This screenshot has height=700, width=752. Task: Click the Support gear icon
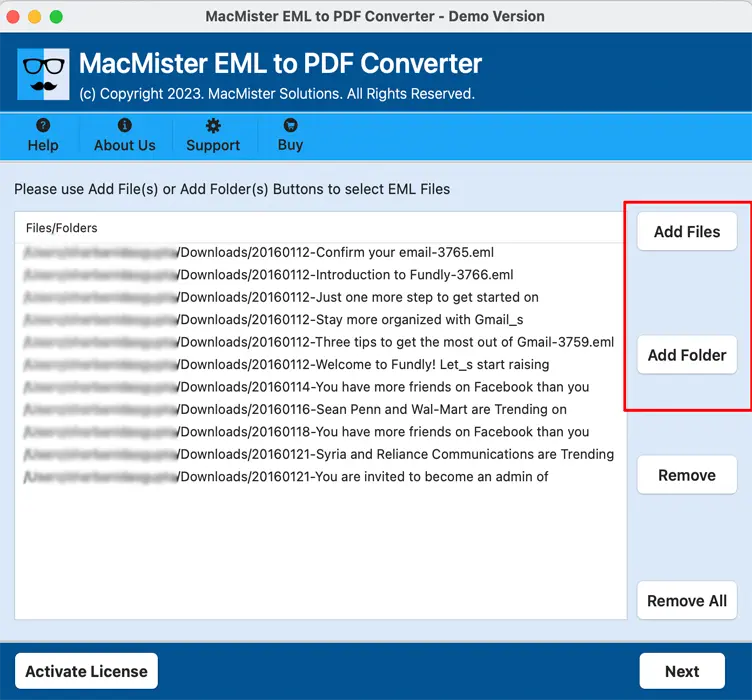213,126
